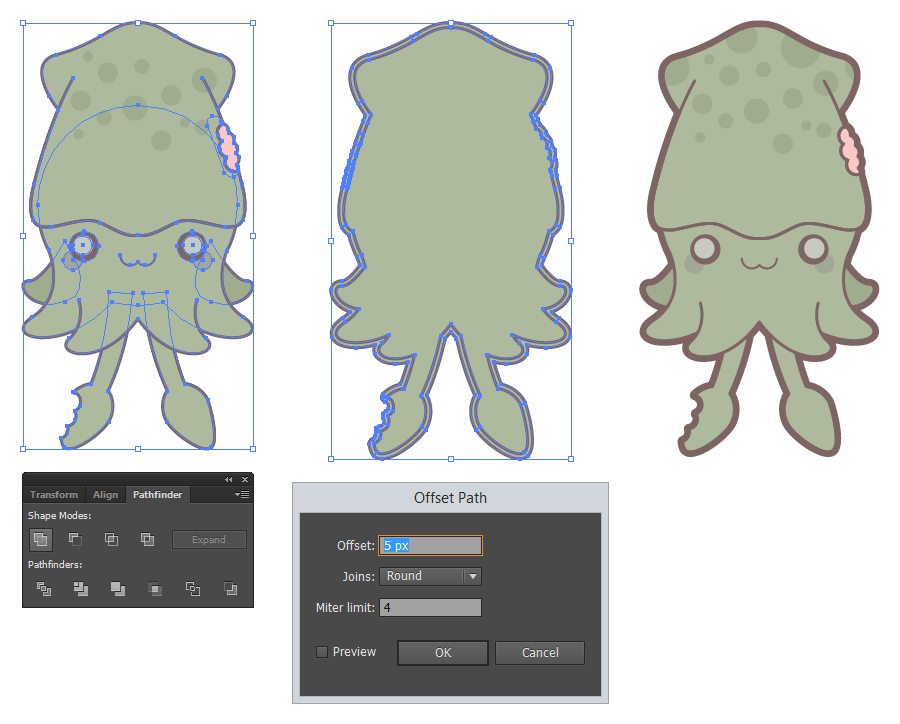Enable the Preview checkbox in Offset Path
The image size is (900, 724).
321,651
